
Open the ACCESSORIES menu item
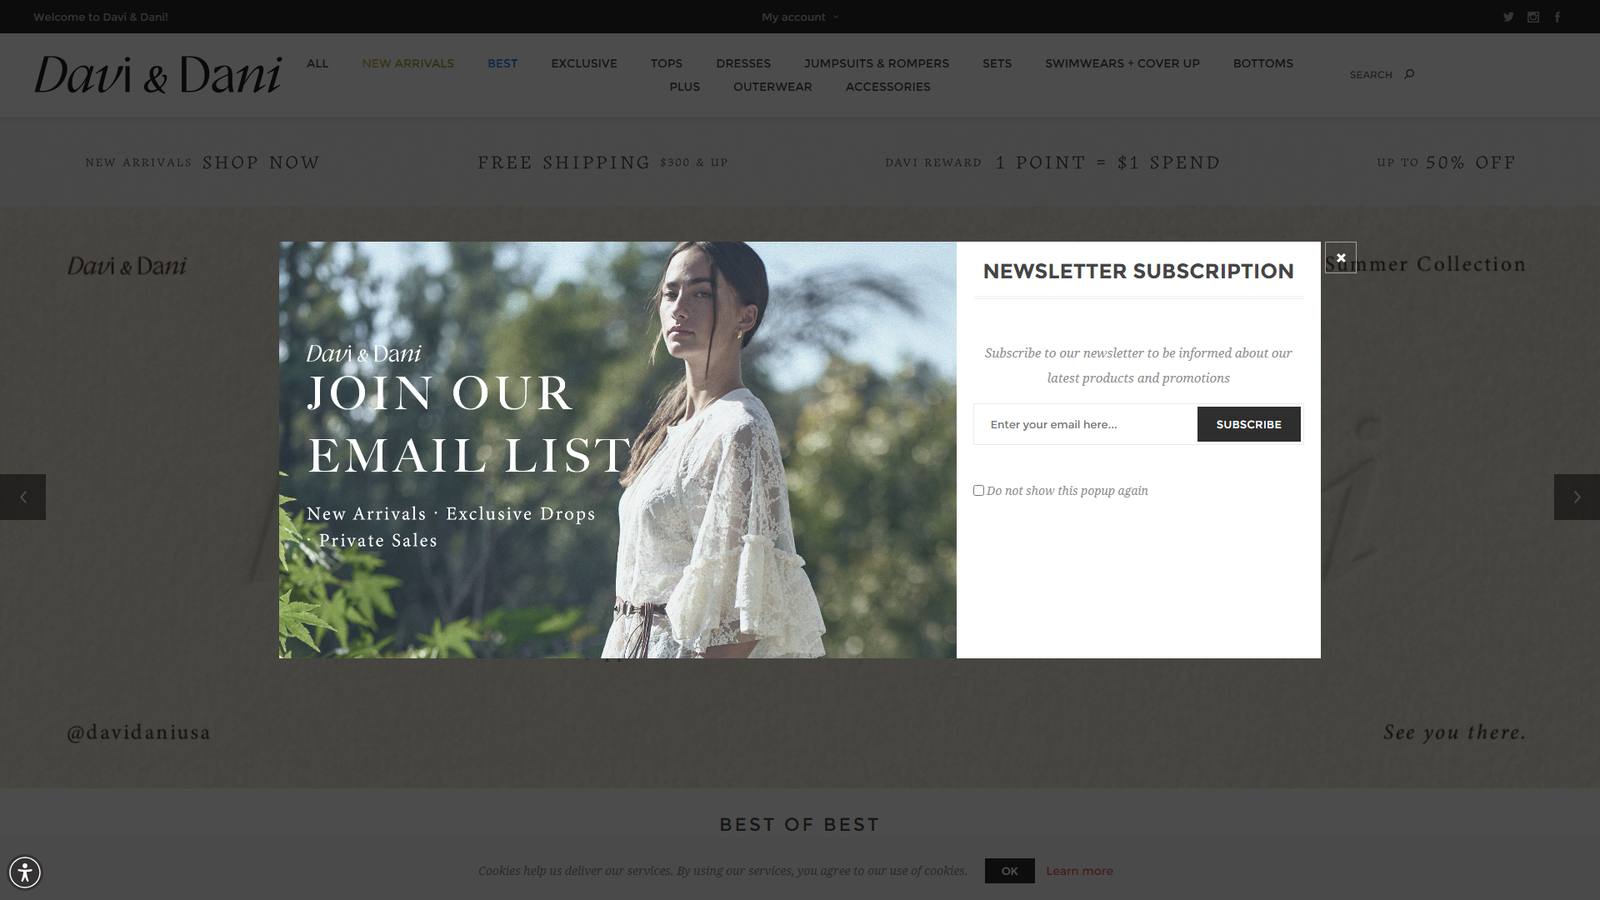coord(888,87)
